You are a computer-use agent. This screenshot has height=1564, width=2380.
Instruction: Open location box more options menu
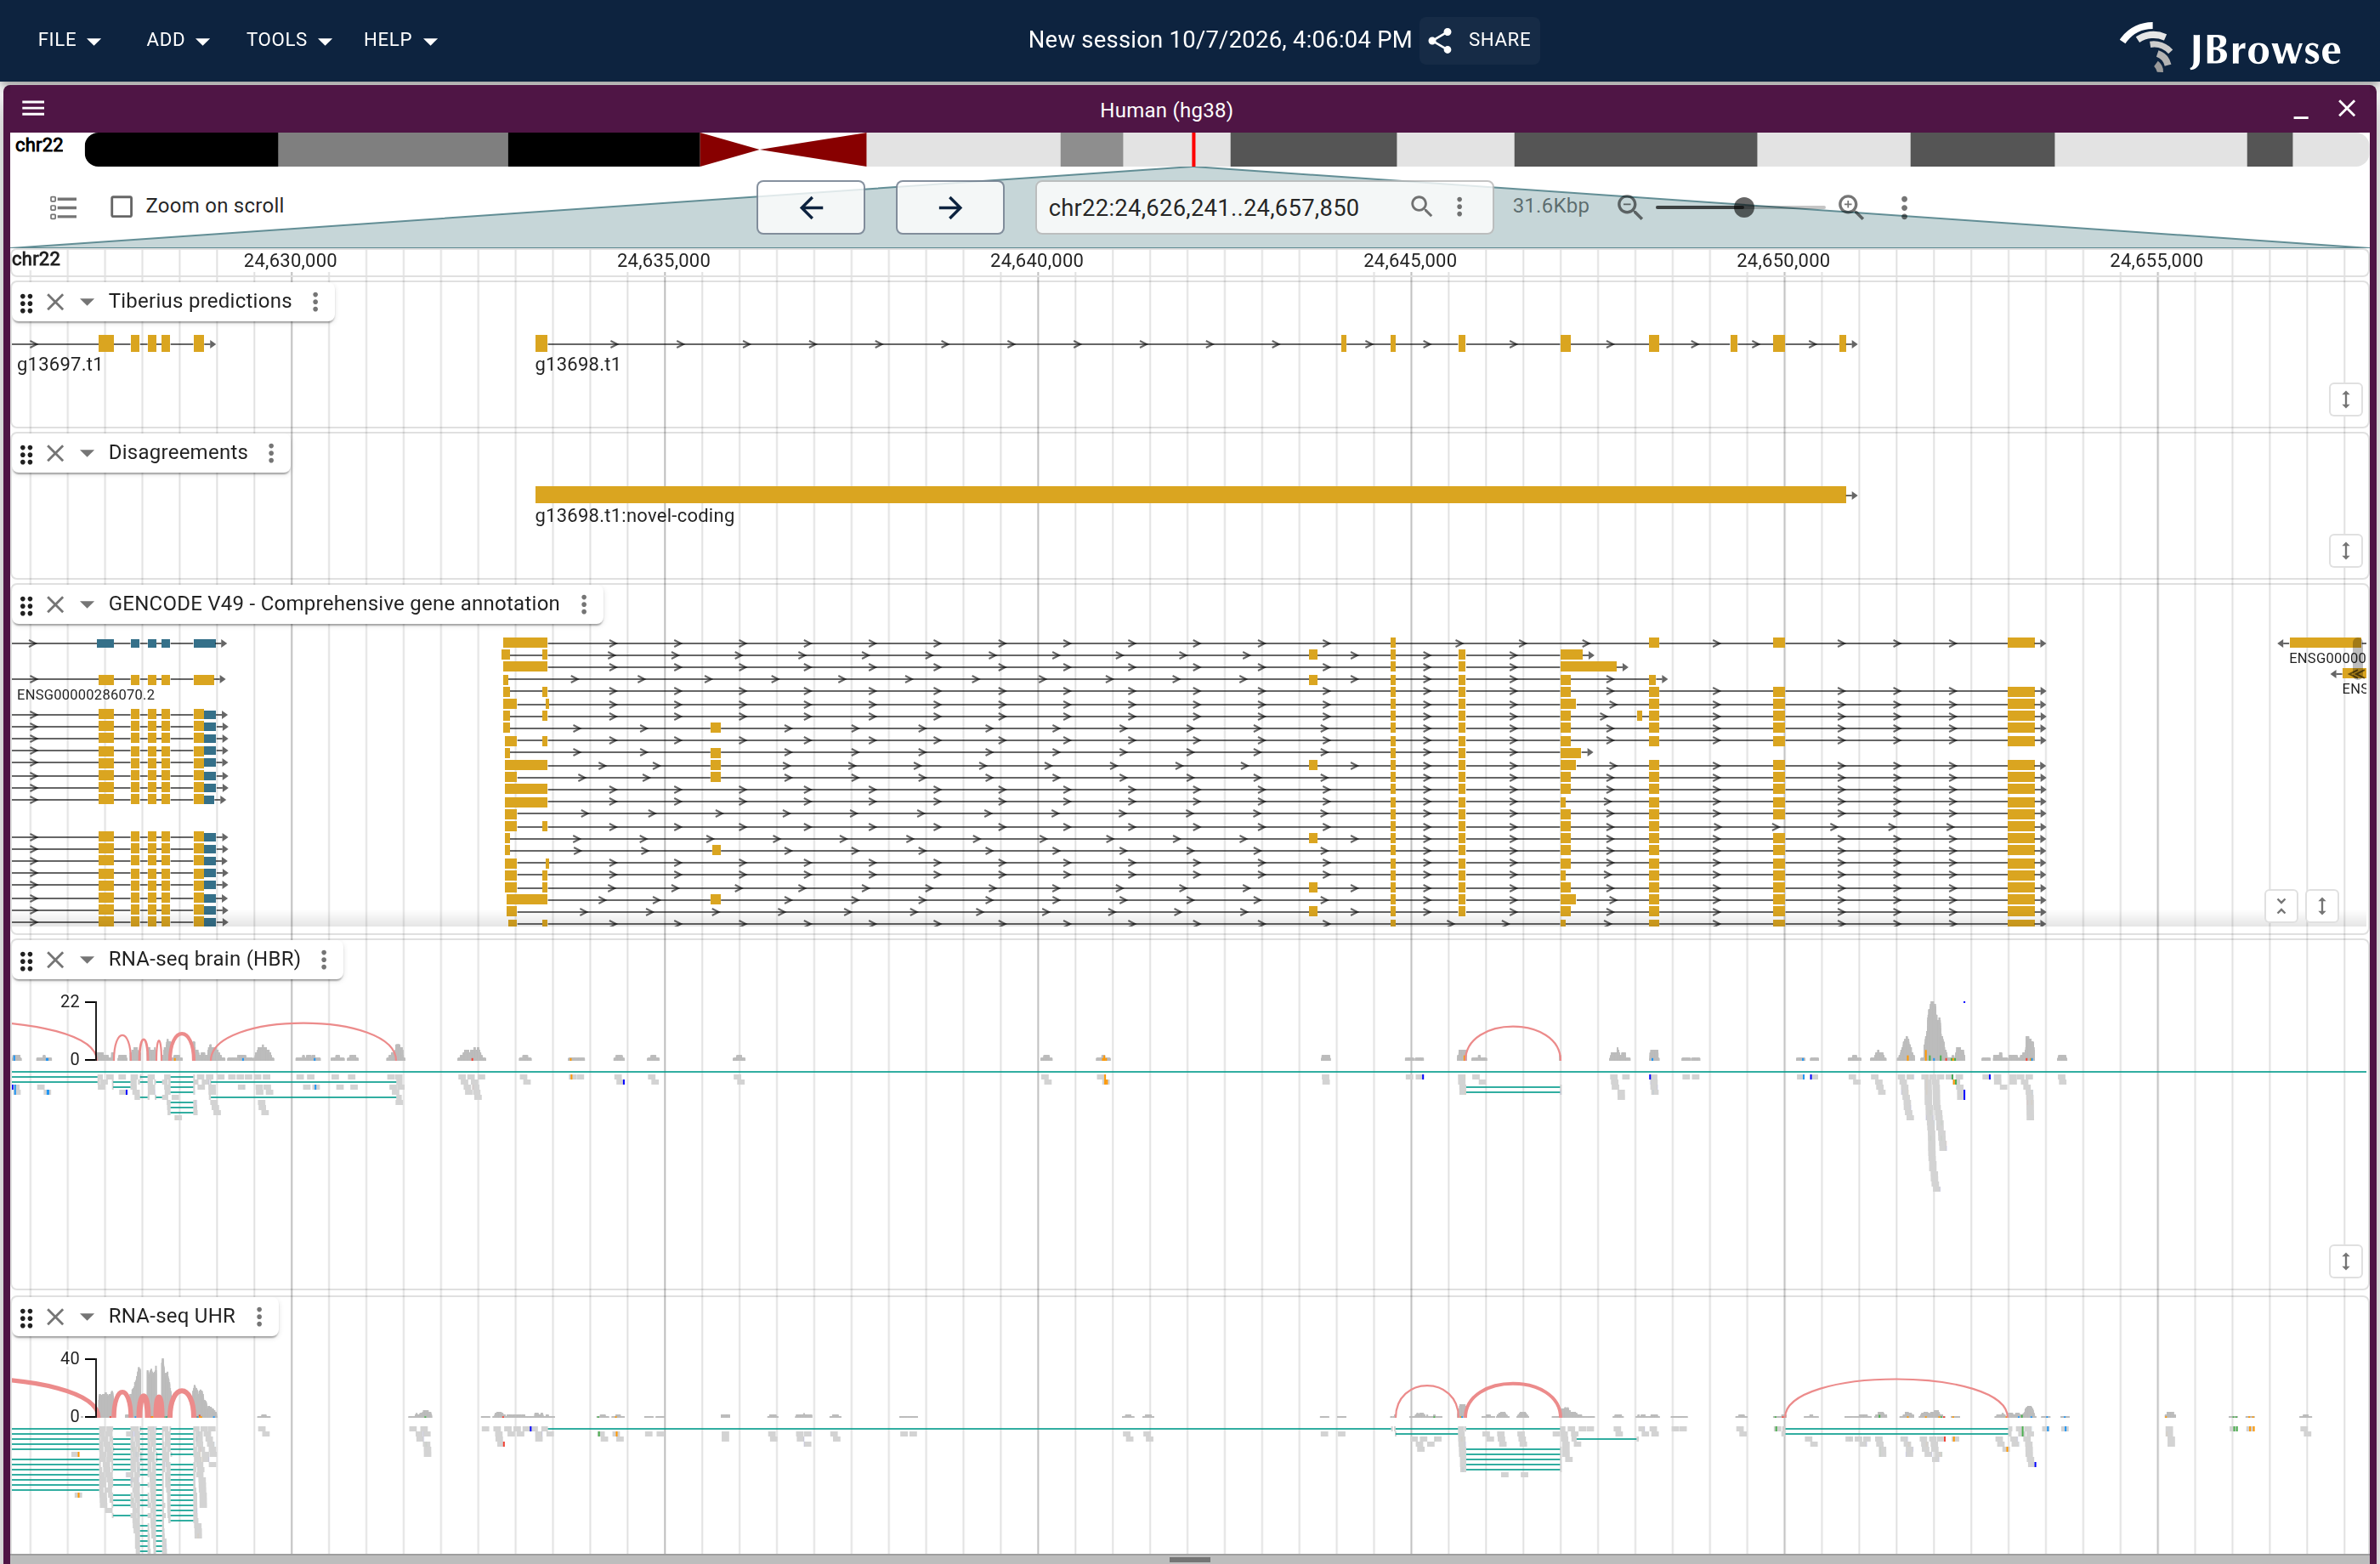point(1459,207)
